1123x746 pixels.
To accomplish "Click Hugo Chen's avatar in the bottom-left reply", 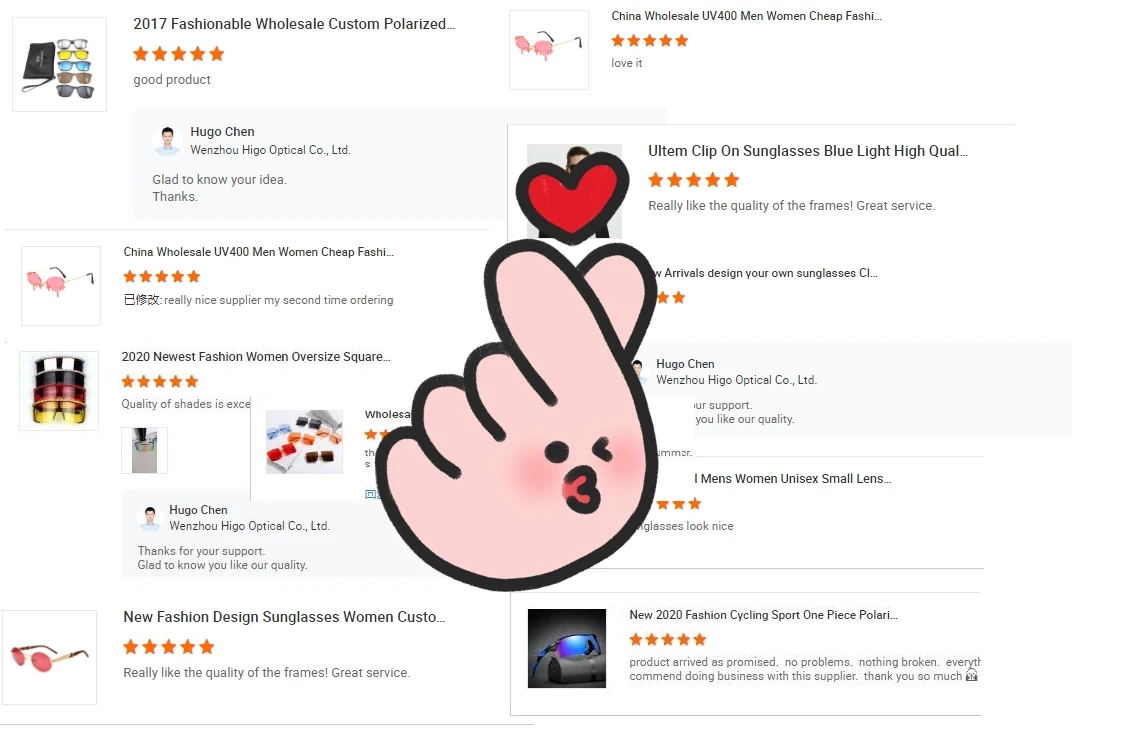I will tap(150, 518).
